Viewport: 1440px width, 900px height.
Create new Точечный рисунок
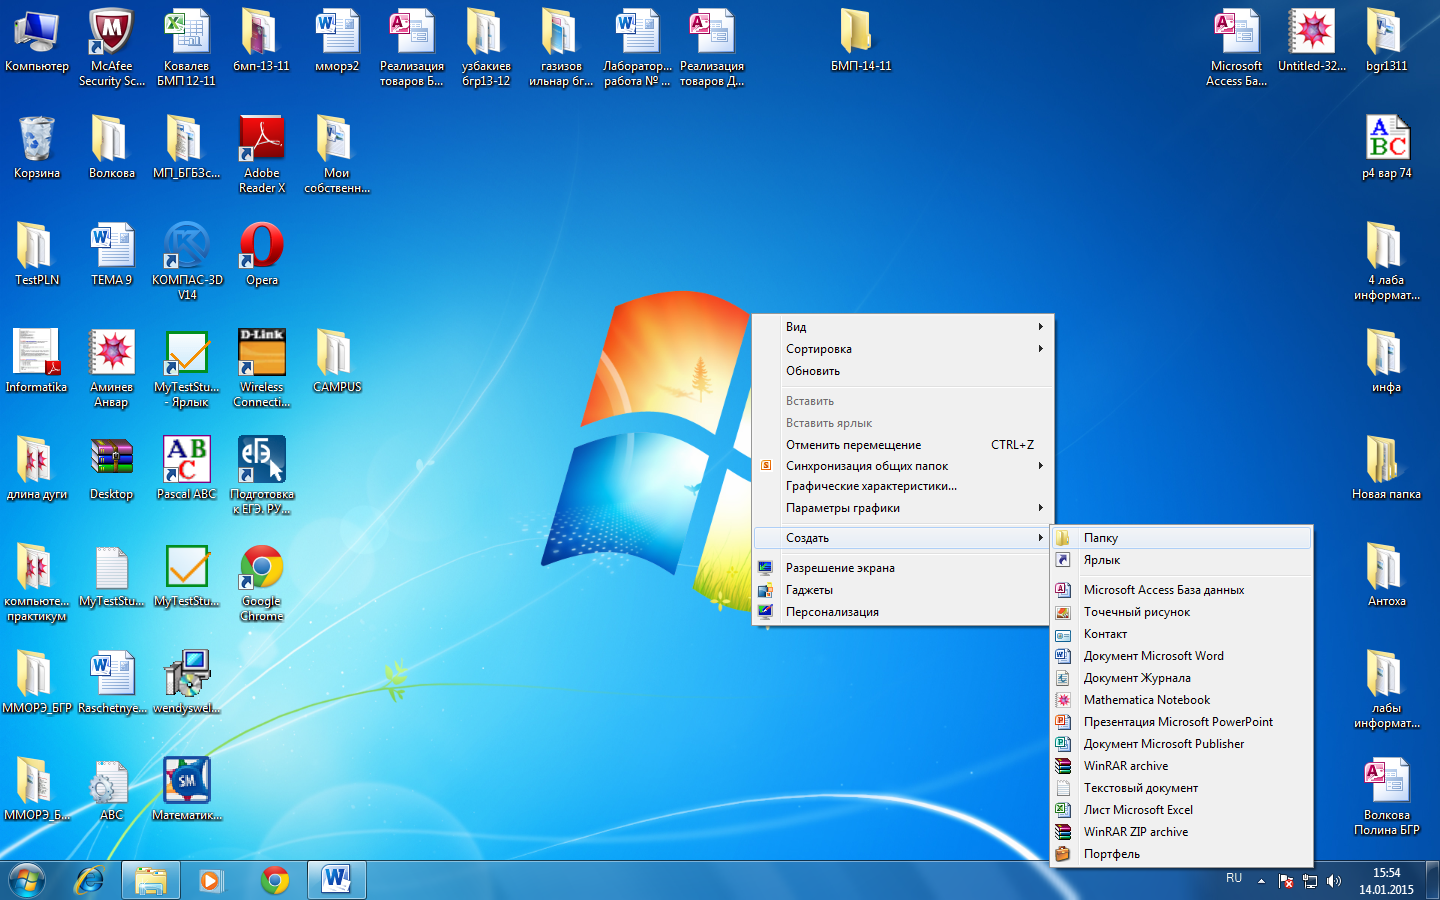click(x=1181, y=612)
